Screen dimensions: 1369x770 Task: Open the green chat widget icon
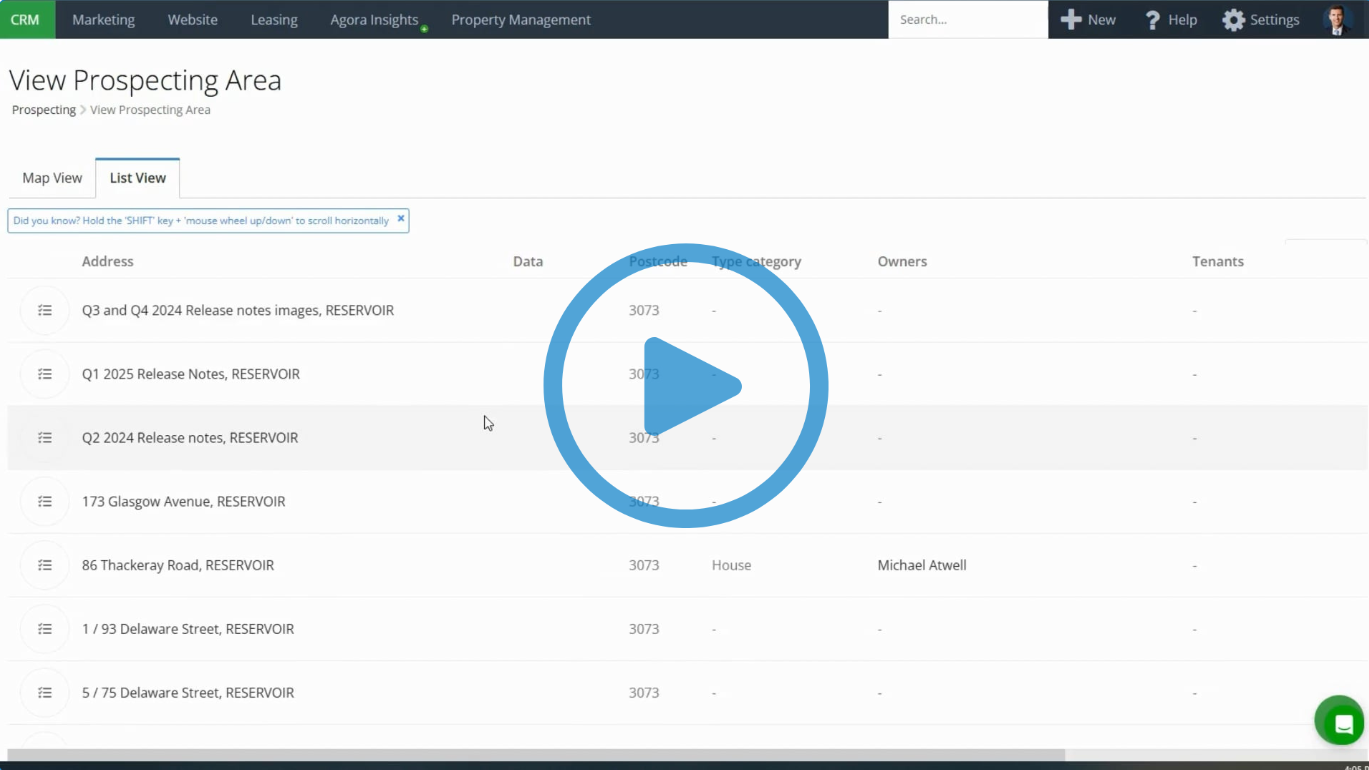coord(1340,722)
